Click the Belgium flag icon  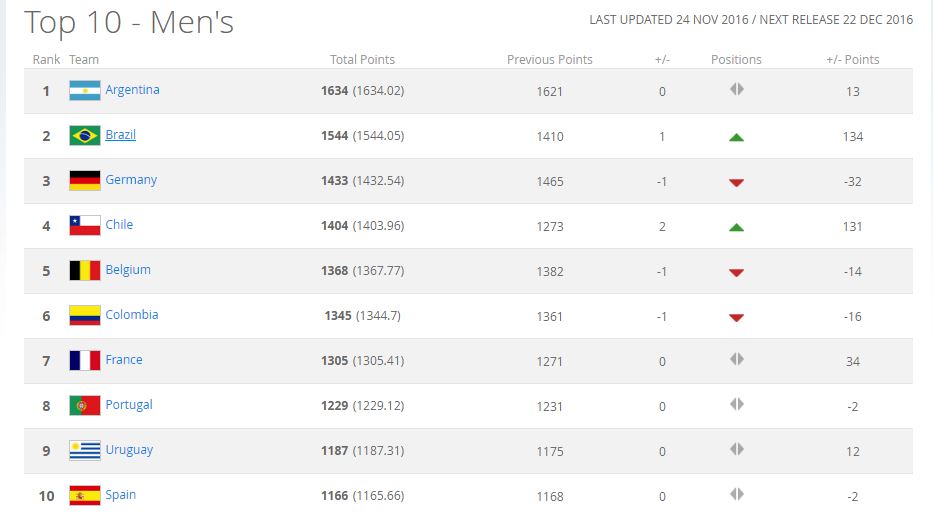pos(84,271)
